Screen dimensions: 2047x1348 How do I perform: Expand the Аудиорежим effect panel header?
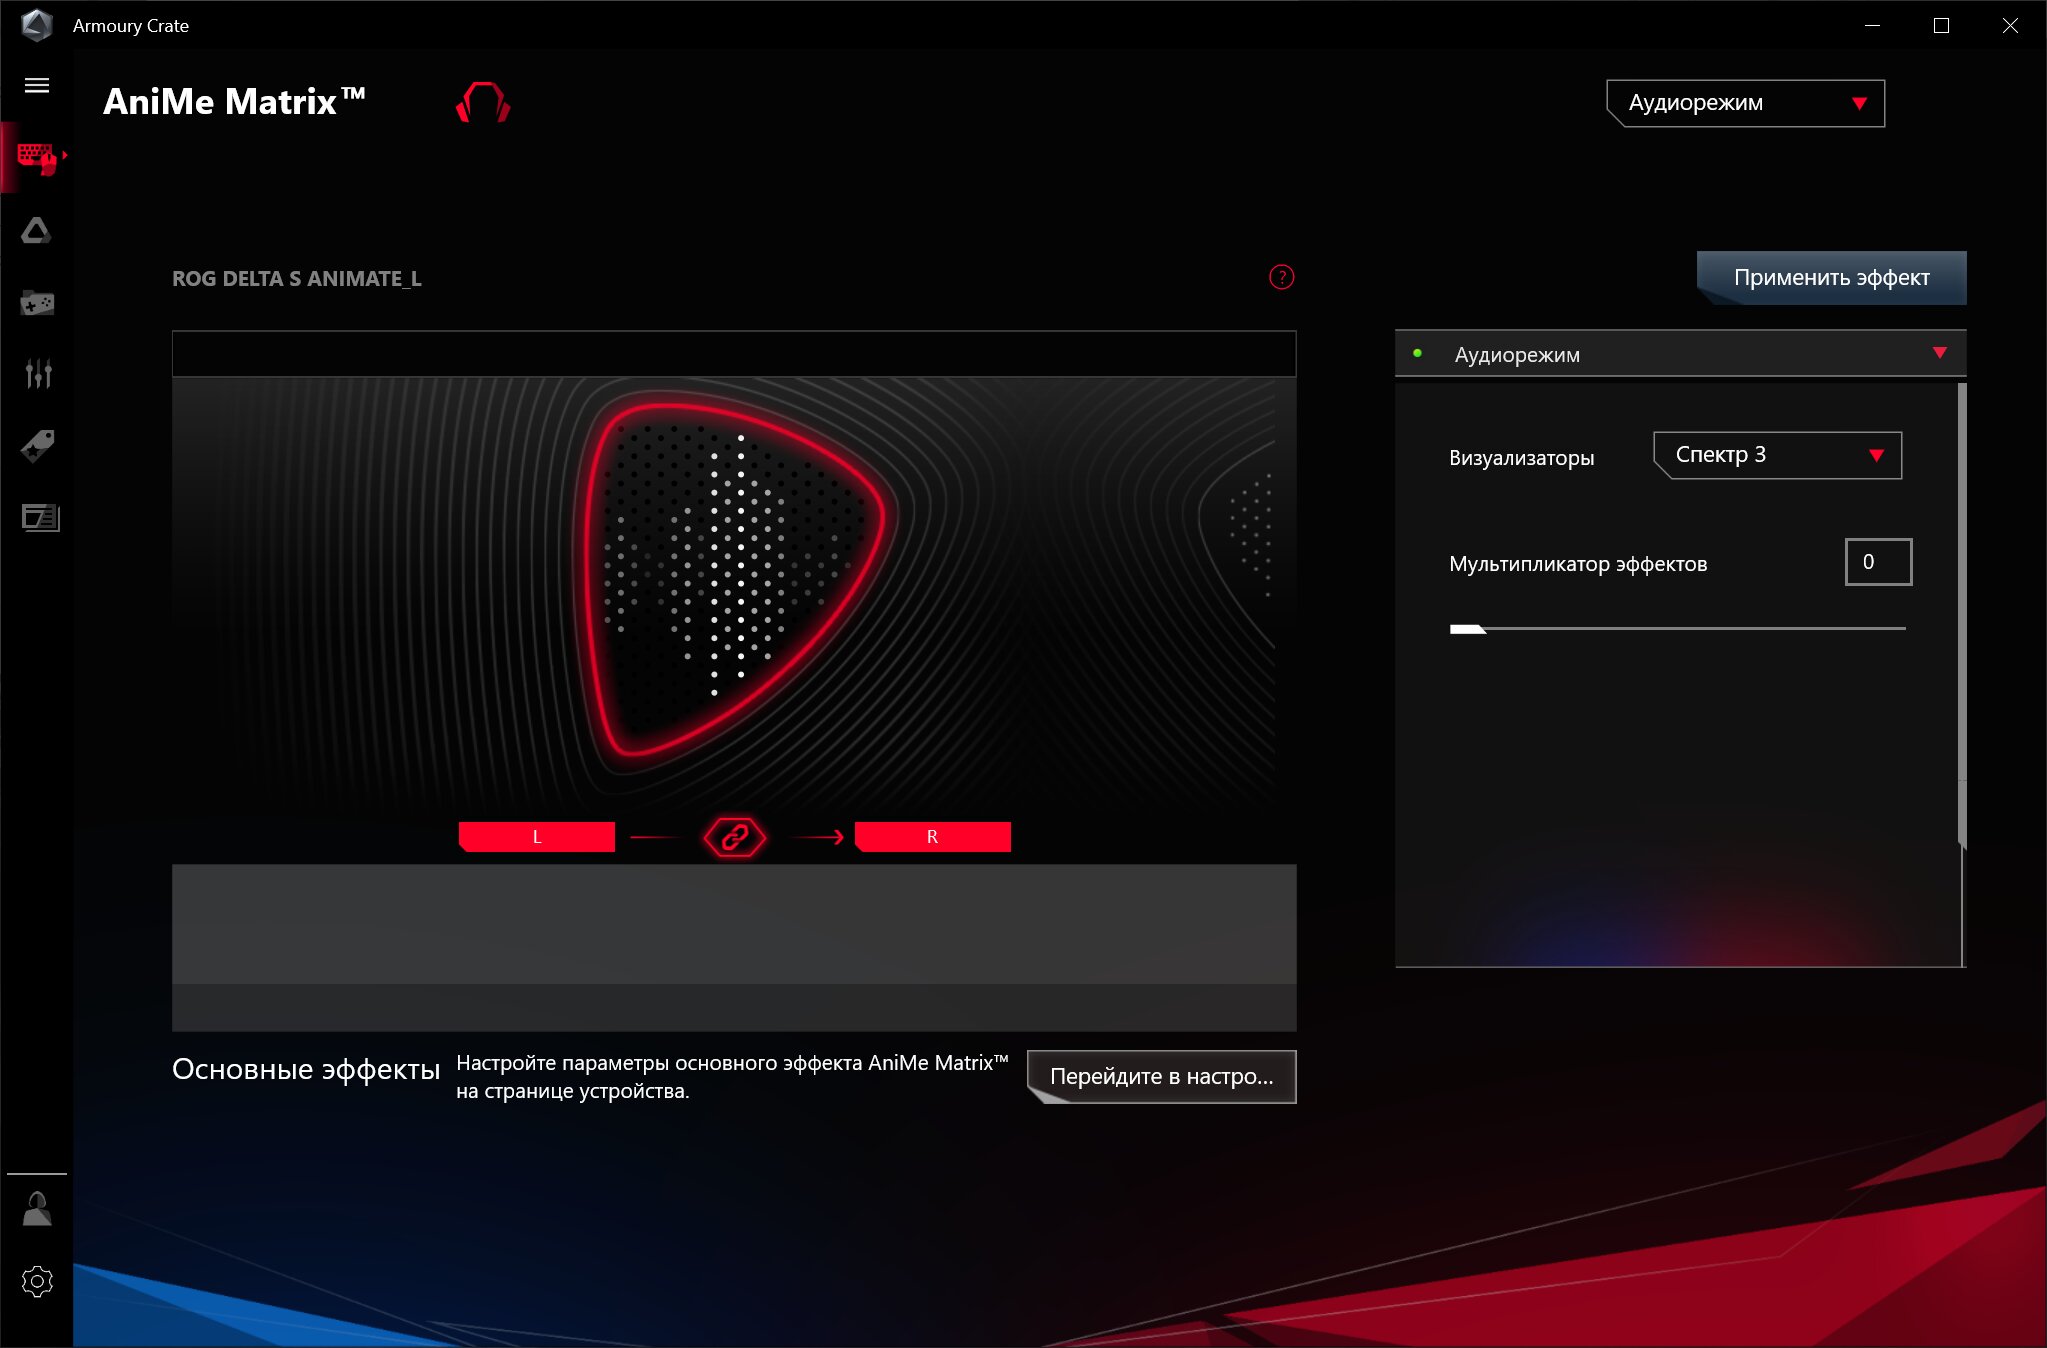[x=1680, y=354]
